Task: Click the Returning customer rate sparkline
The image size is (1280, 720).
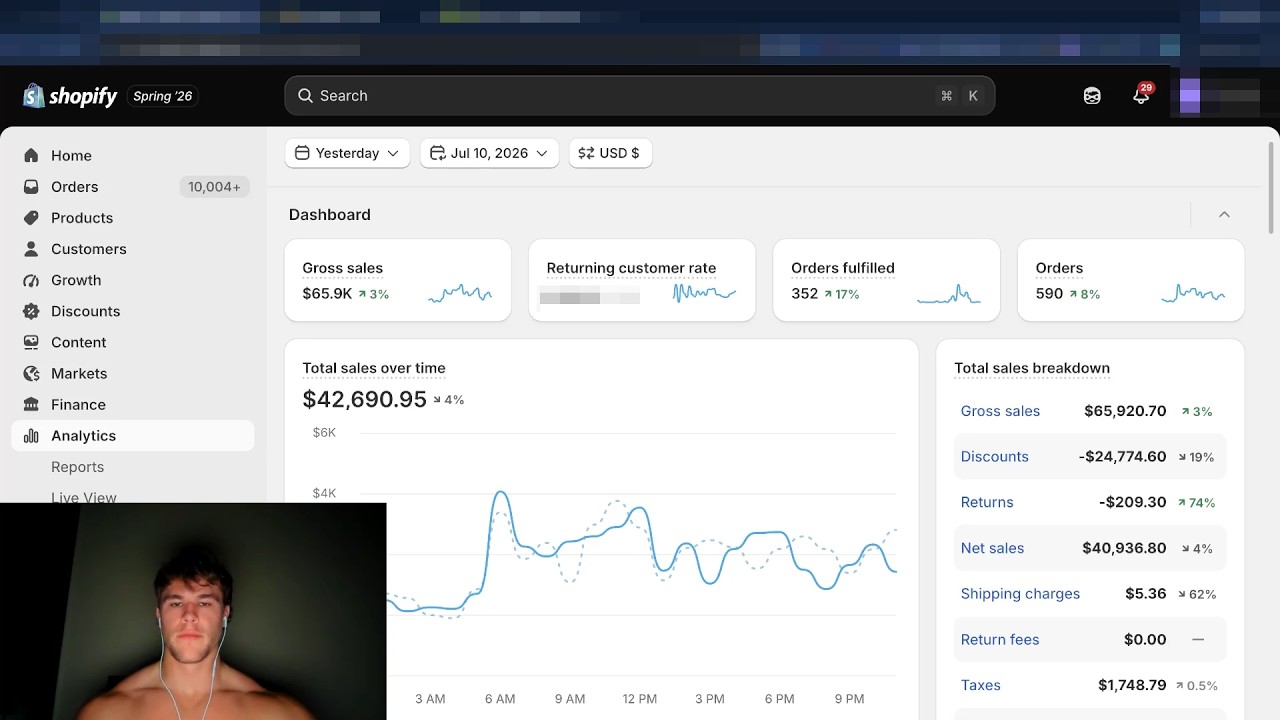Action: coord(704,293)
